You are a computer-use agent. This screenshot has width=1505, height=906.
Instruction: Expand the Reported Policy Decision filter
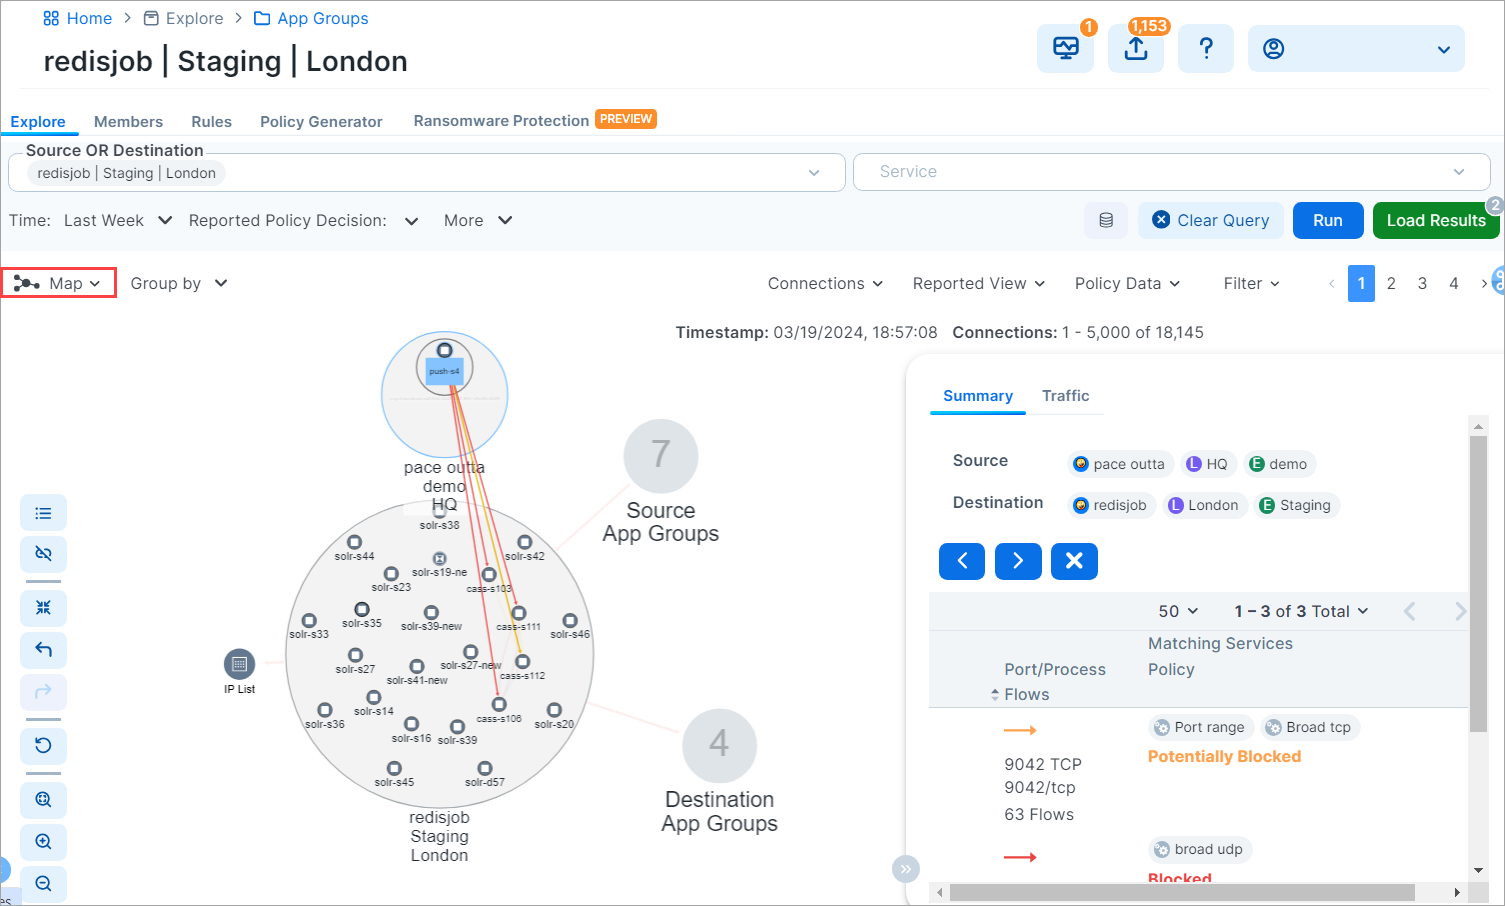305,220
